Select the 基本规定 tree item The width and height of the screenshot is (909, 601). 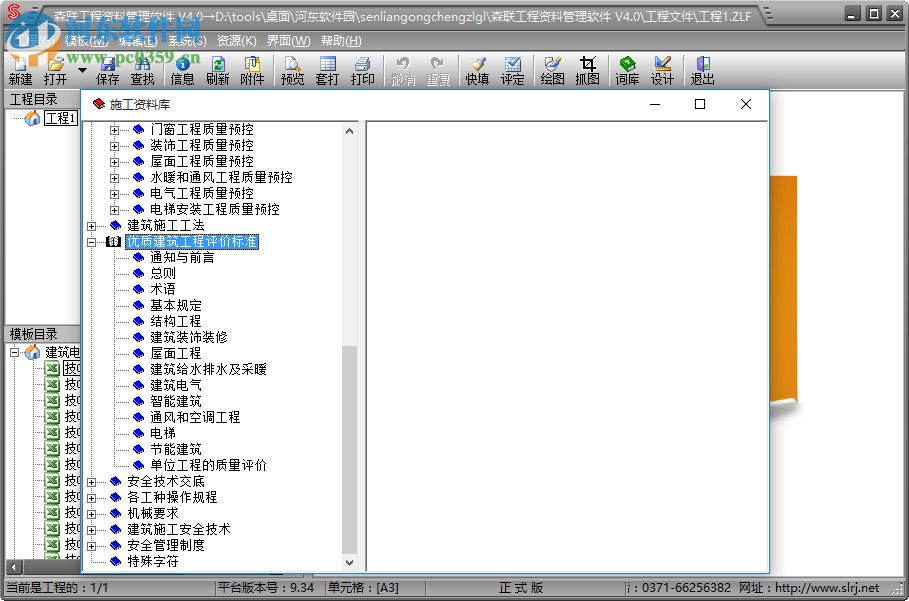click(176, 305)
